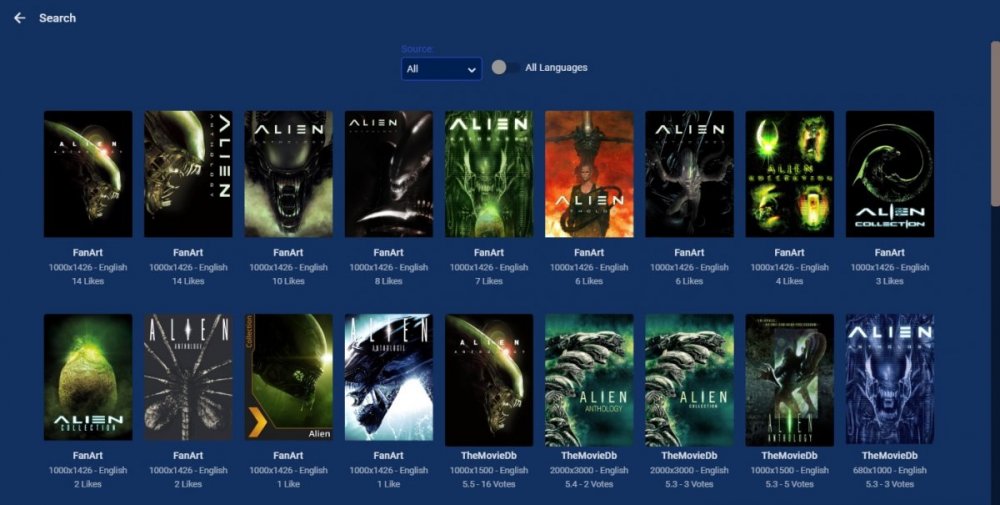
Task: Click the '4 Likes' text
Action: (790, 281)
